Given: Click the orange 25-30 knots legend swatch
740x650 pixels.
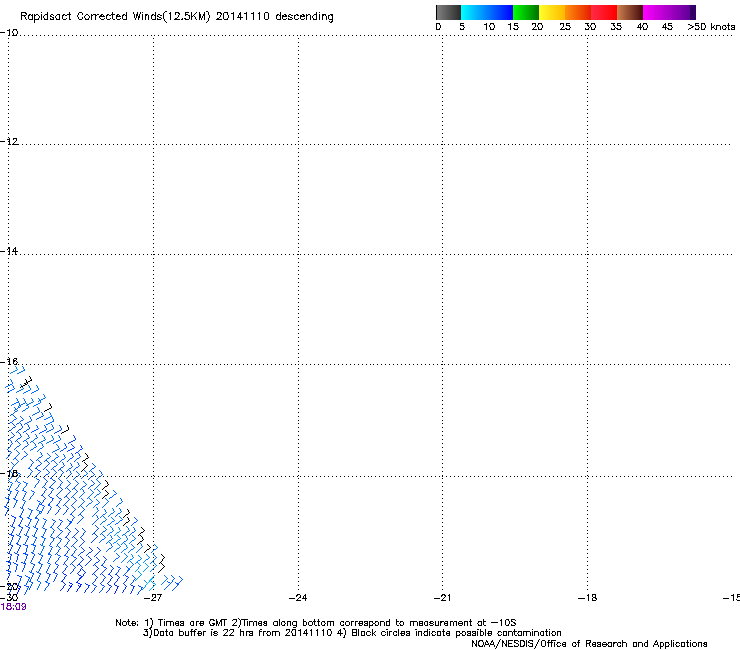Looking at the screenshot, I should pos(578,12).
